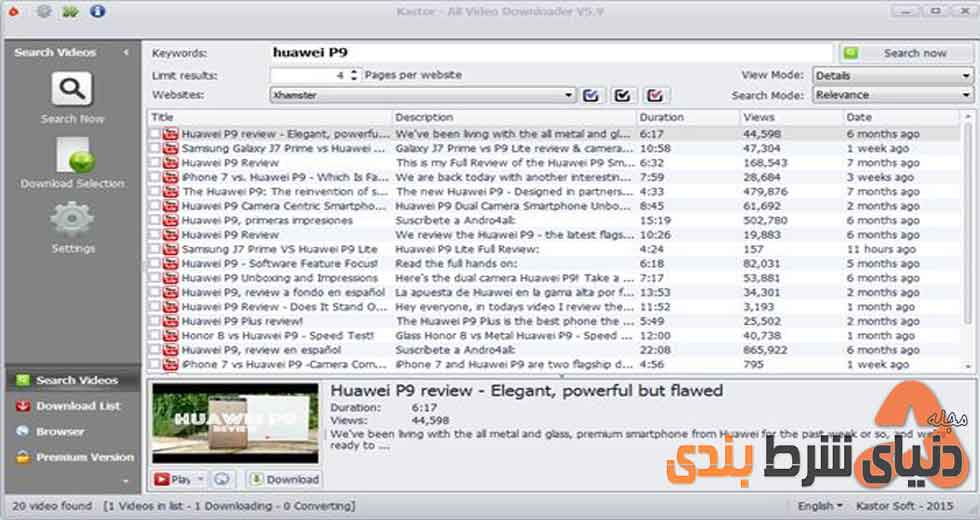The height and width of the screenshot is (520, 980).
Task: Collapse the Search Videos sidebar panel arrow
Action: (x=126, y=52)
